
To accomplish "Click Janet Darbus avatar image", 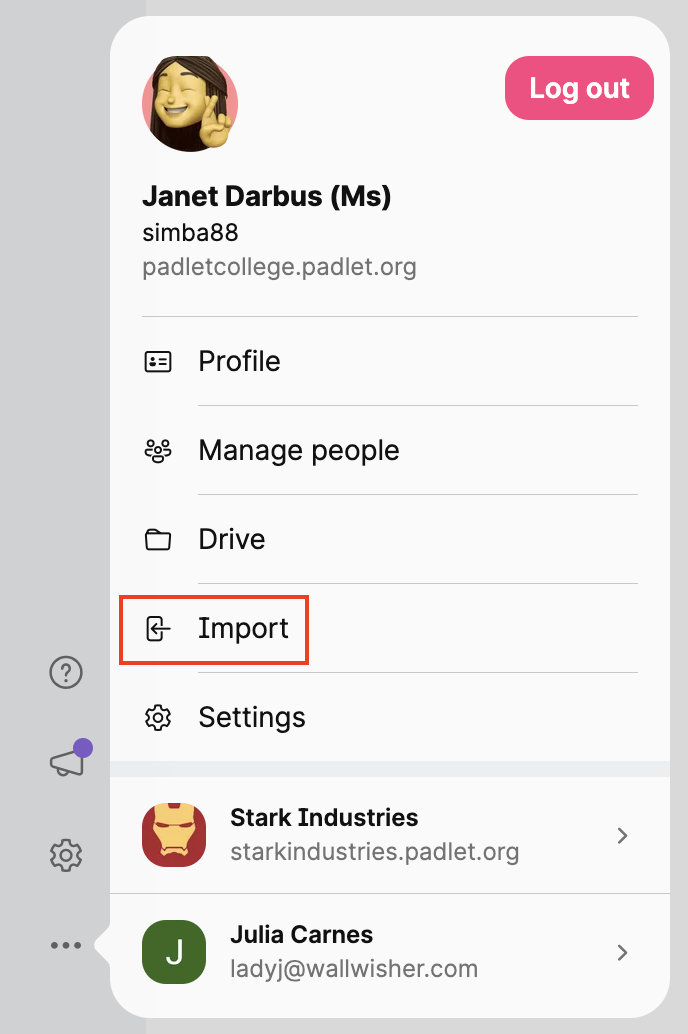I will tap(190, 104).
